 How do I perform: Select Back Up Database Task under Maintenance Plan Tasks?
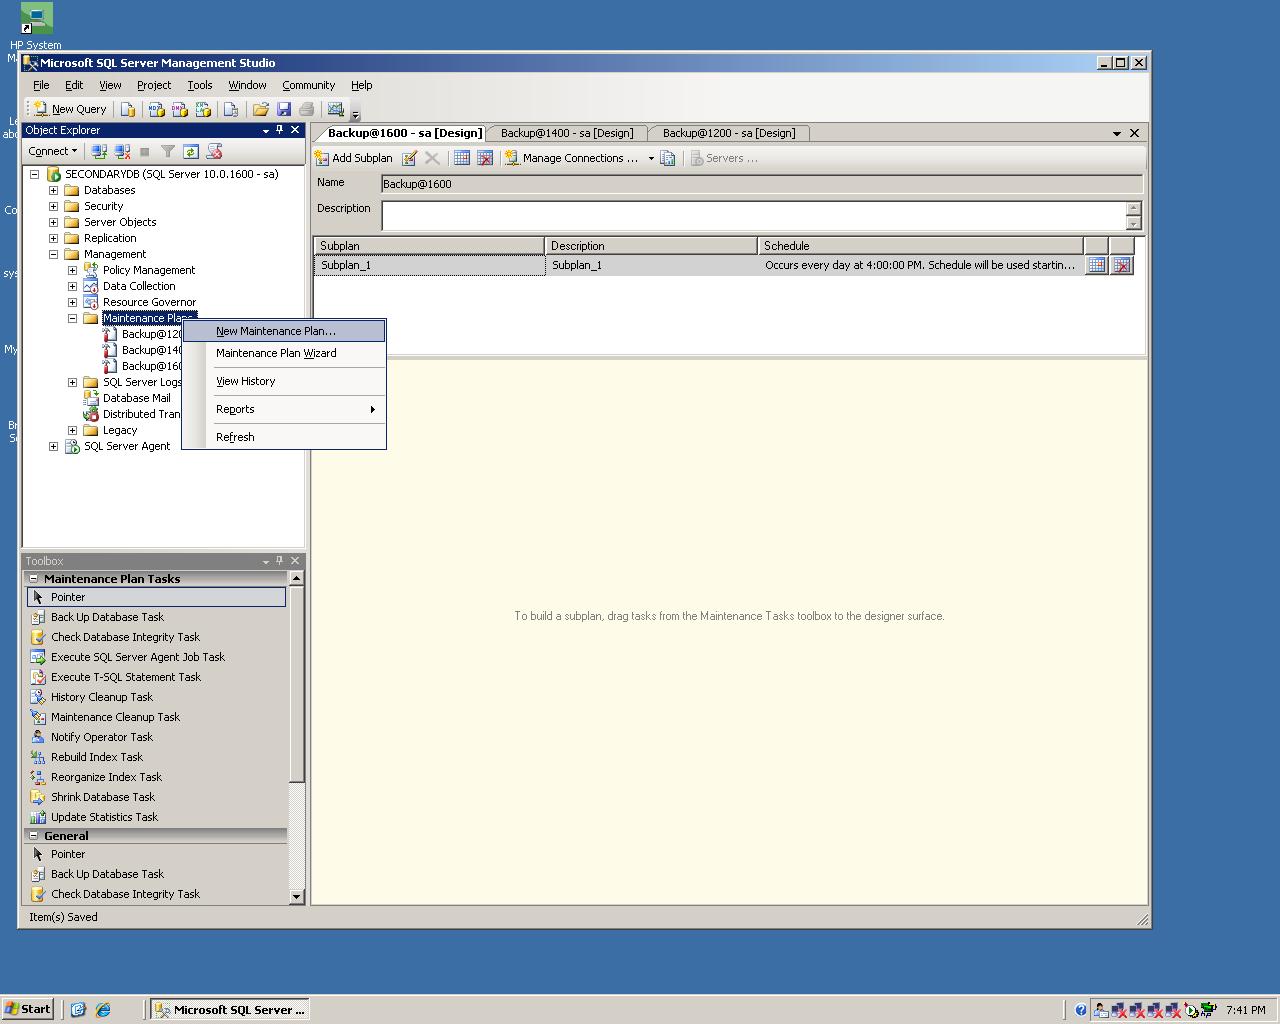click(156, 617)
